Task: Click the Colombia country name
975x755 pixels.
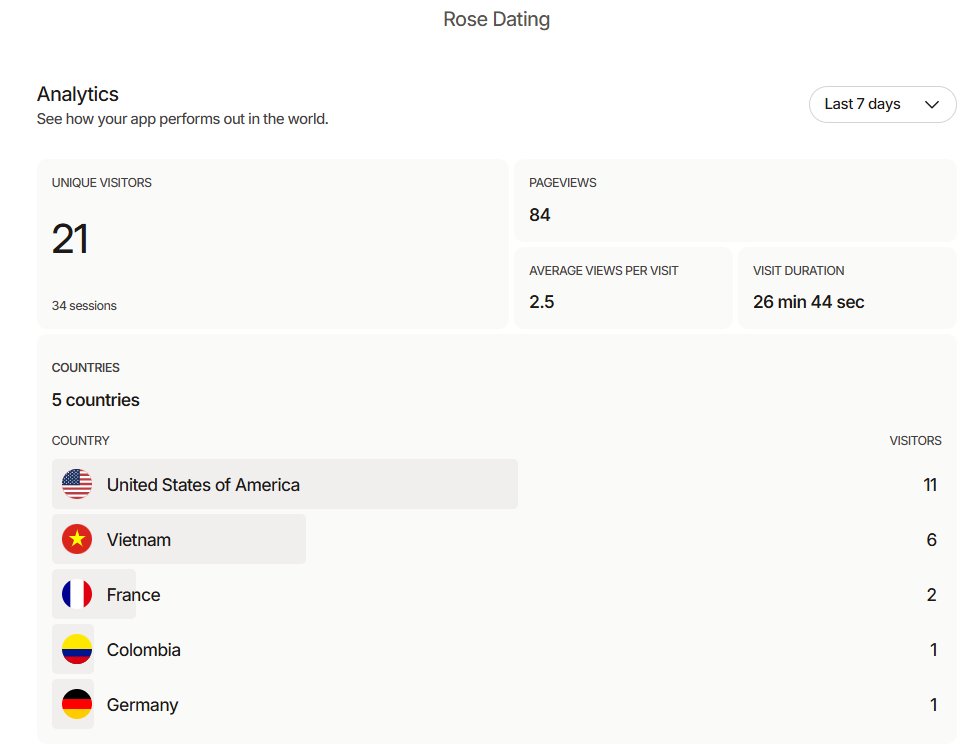Action: point(144,650)
